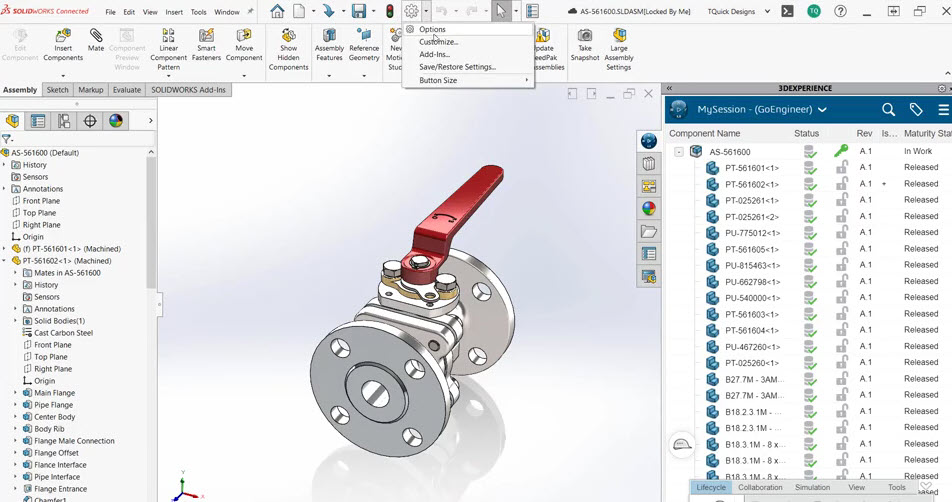
Task: Select Save/Restore Settings... menu entry
Action: pos(457,67)
